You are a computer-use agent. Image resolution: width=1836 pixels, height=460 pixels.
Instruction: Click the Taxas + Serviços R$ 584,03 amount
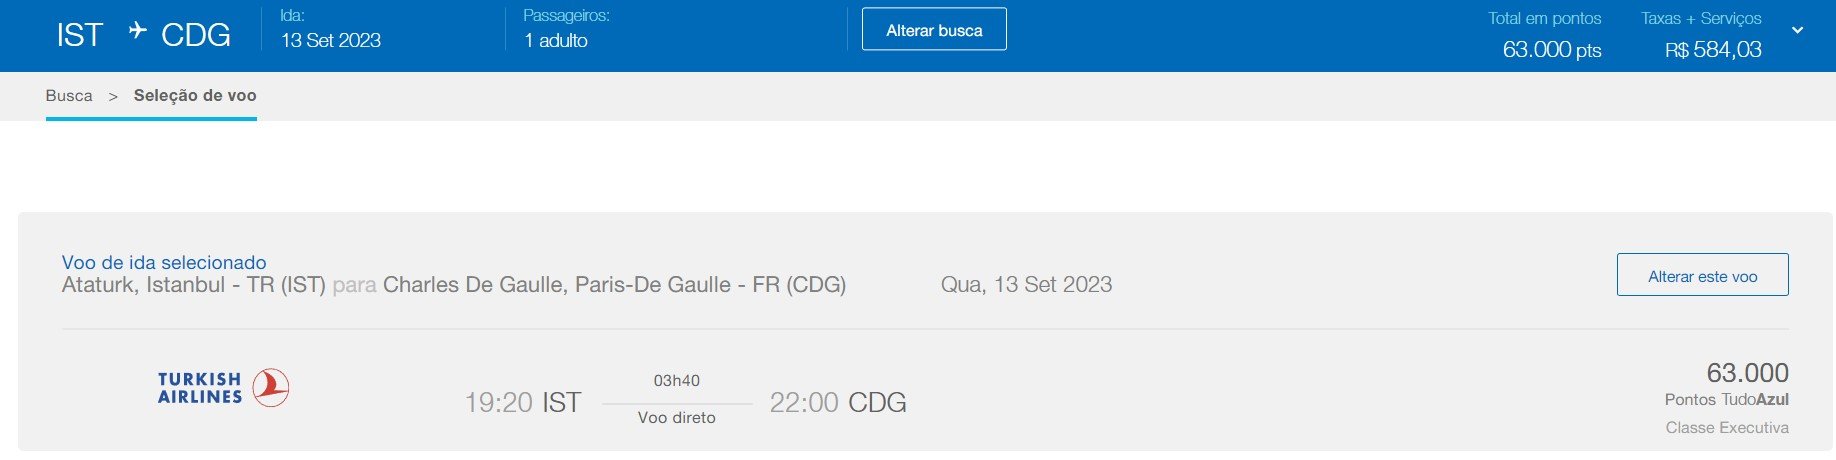click(1713, 49)
